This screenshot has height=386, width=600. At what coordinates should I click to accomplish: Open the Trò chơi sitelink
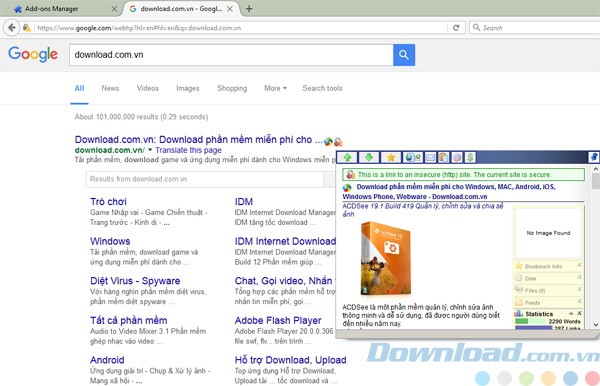(x=108, y=202)
